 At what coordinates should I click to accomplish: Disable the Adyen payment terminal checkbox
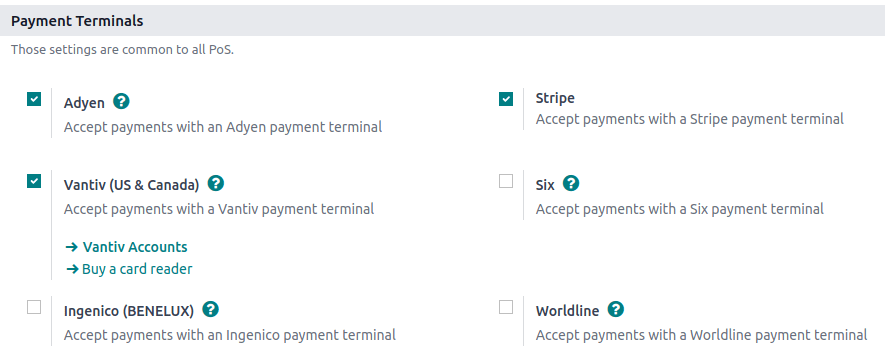(x=34, y=99)
